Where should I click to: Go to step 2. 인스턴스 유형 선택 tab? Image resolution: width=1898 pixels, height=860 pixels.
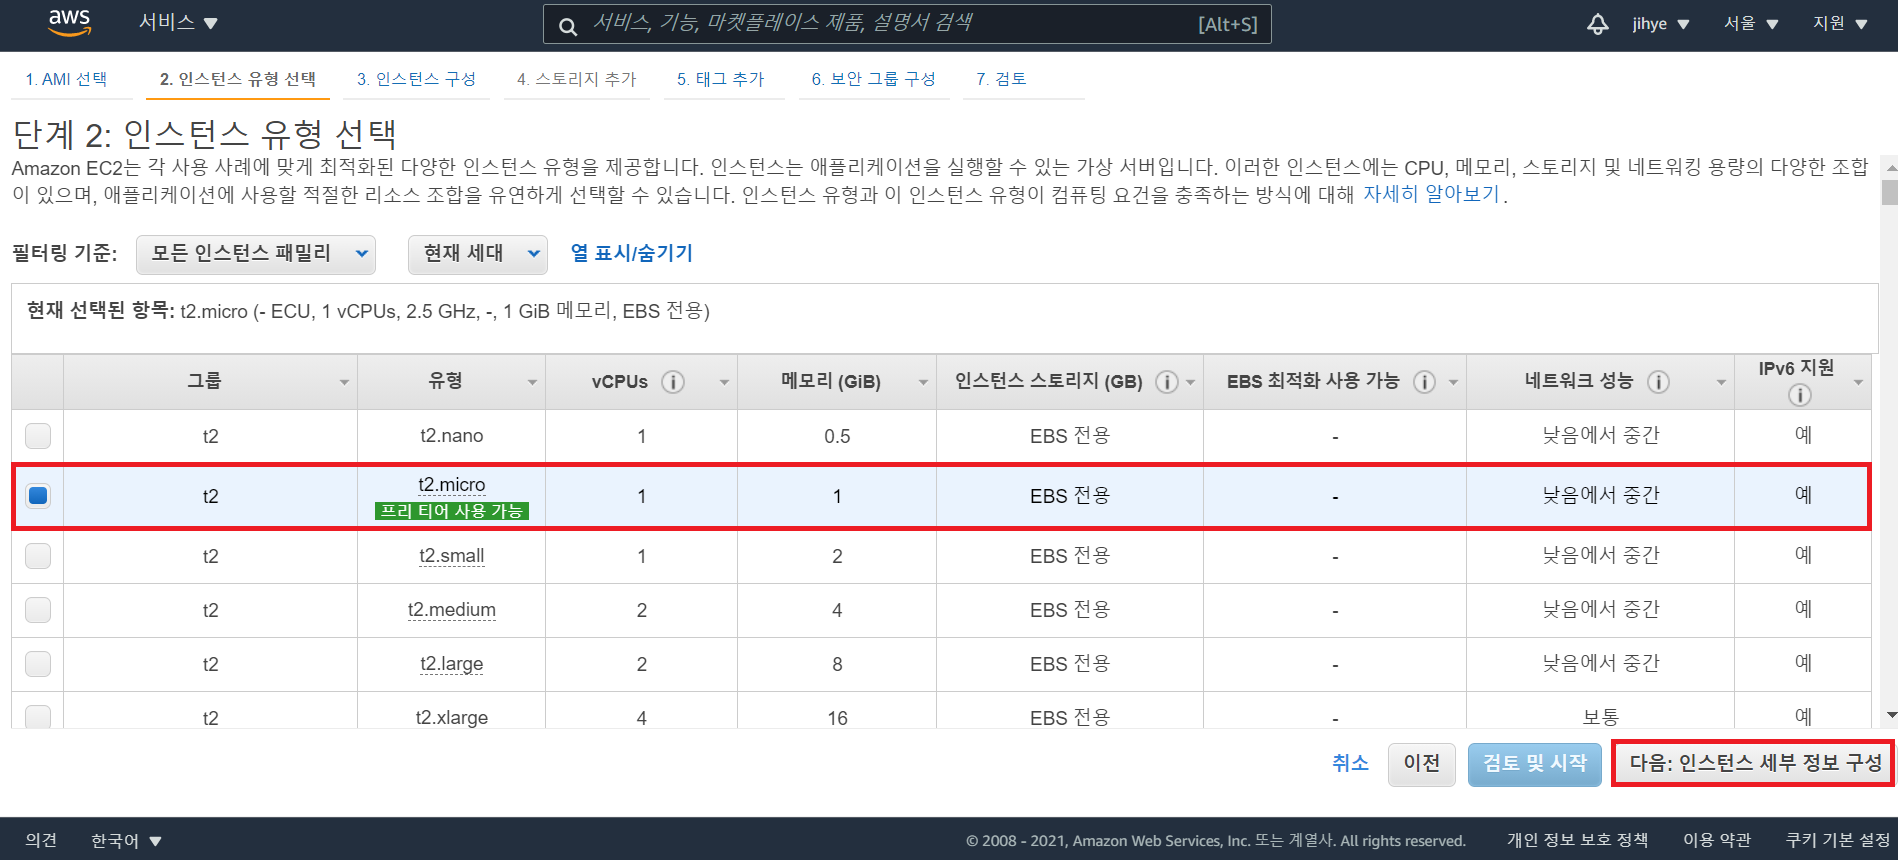coord(238,79)
